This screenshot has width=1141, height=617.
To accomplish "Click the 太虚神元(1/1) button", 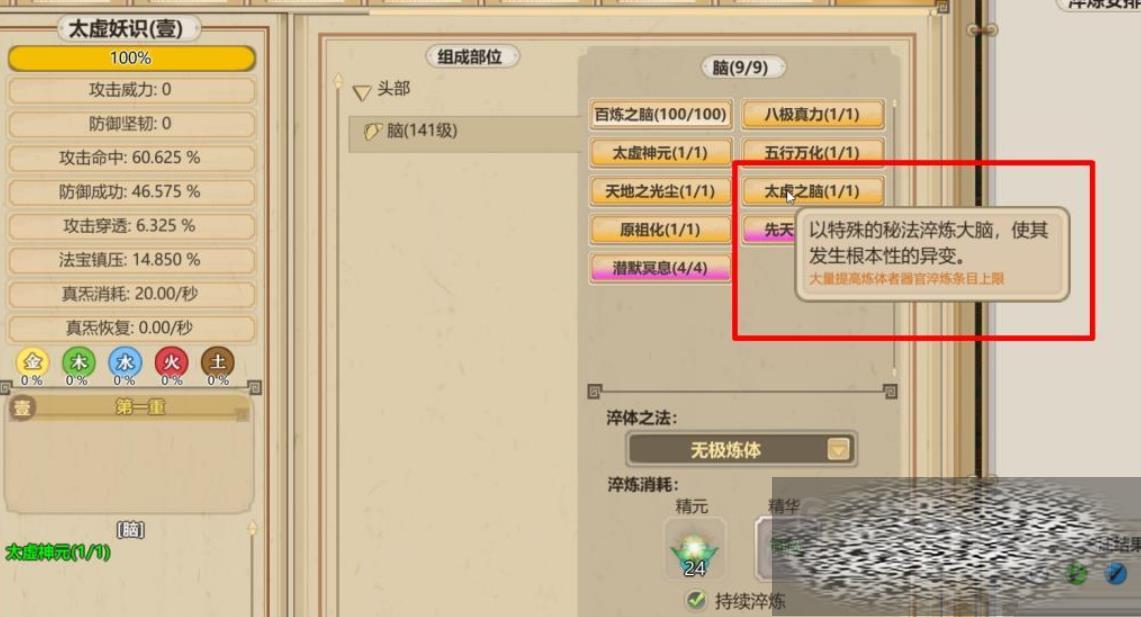I will pos(660,153).
